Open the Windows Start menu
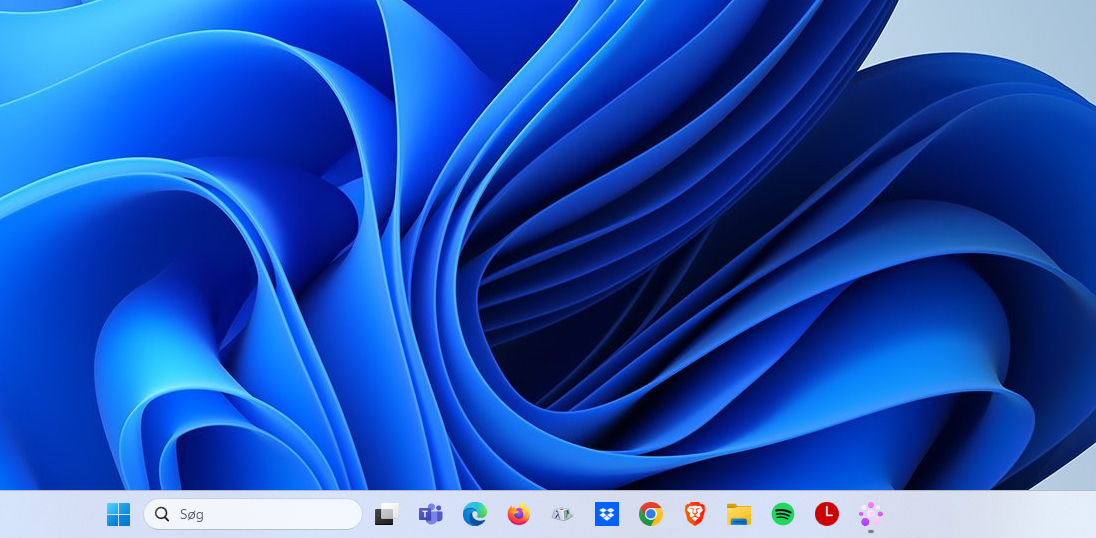The height and width of the screenshot is (538, 1096). (119, 514)
